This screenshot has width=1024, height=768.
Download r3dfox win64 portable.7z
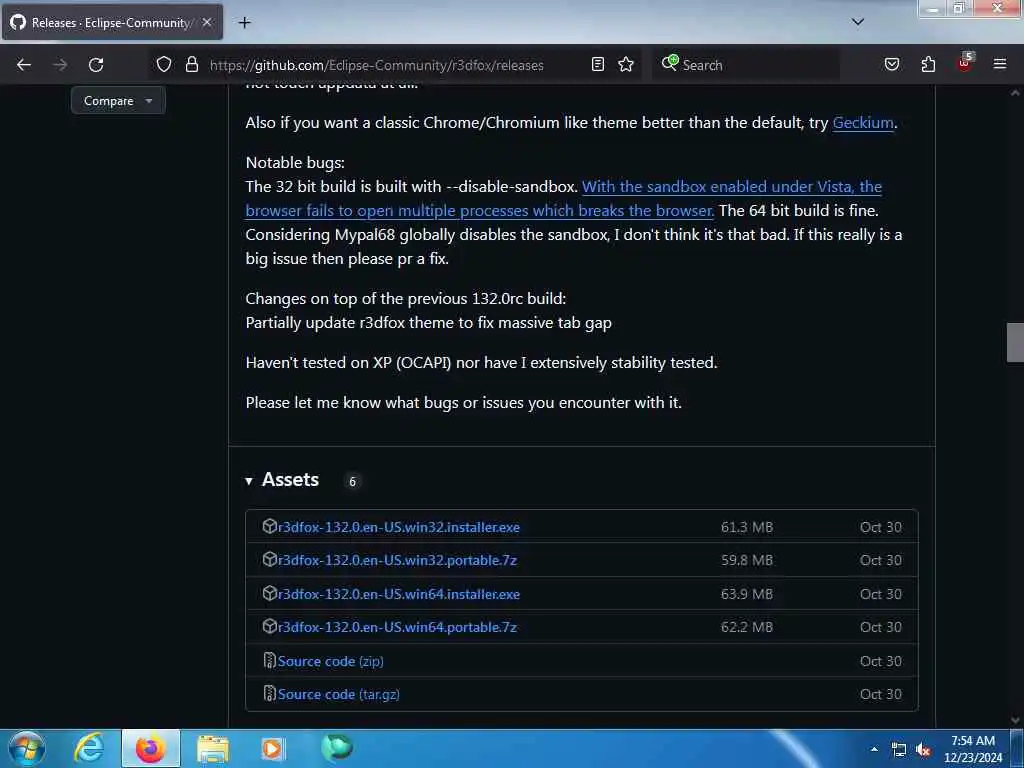click(397, 627)
